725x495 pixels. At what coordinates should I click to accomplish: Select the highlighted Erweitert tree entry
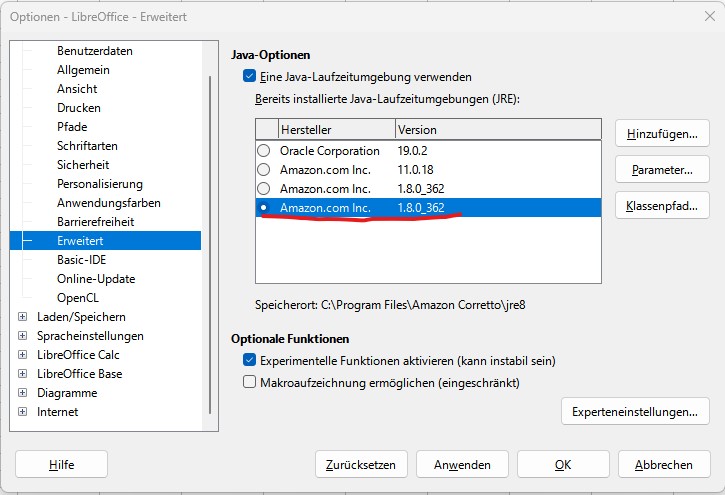[105, 240]
